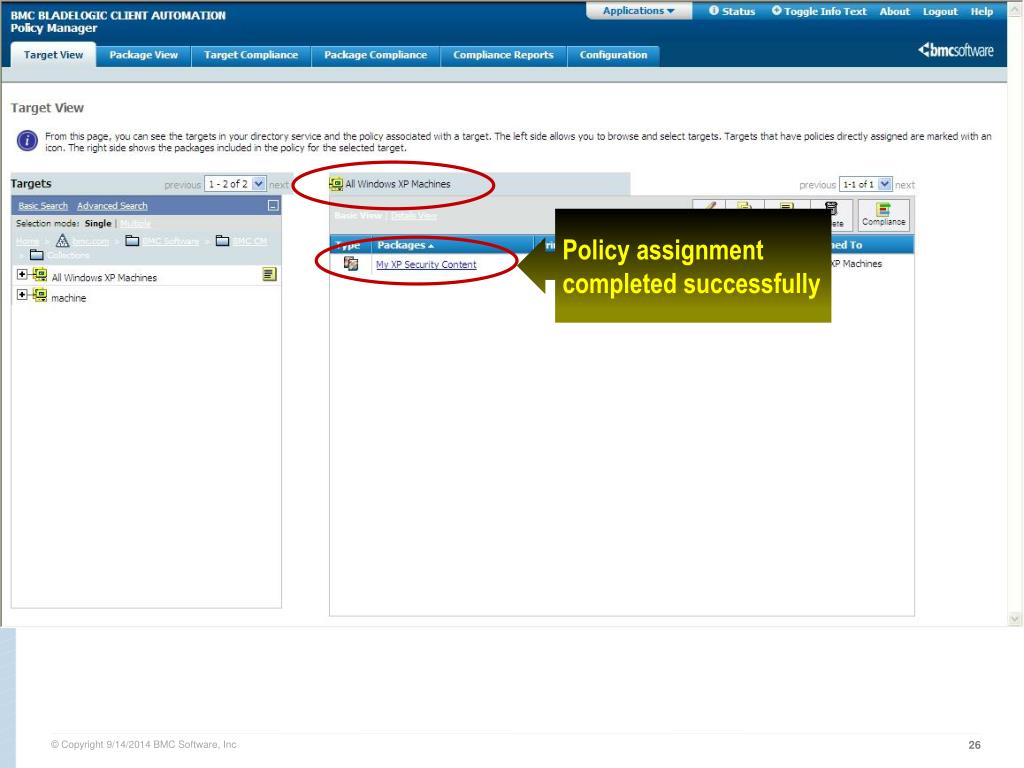Click the blue info icon beside page description
The width and height of the screenshot is (1024, 768).
(27, 140)
